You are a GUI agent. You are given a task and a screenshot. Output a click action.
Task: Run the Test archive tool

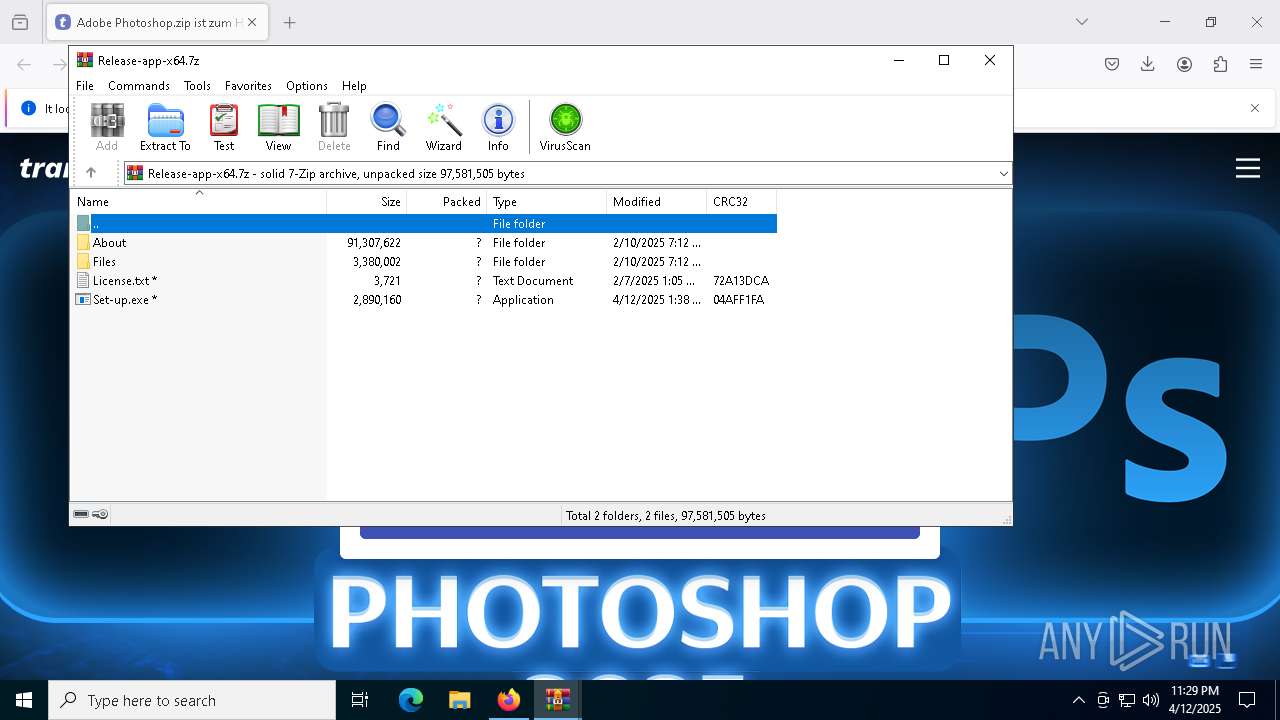[224, 127]
